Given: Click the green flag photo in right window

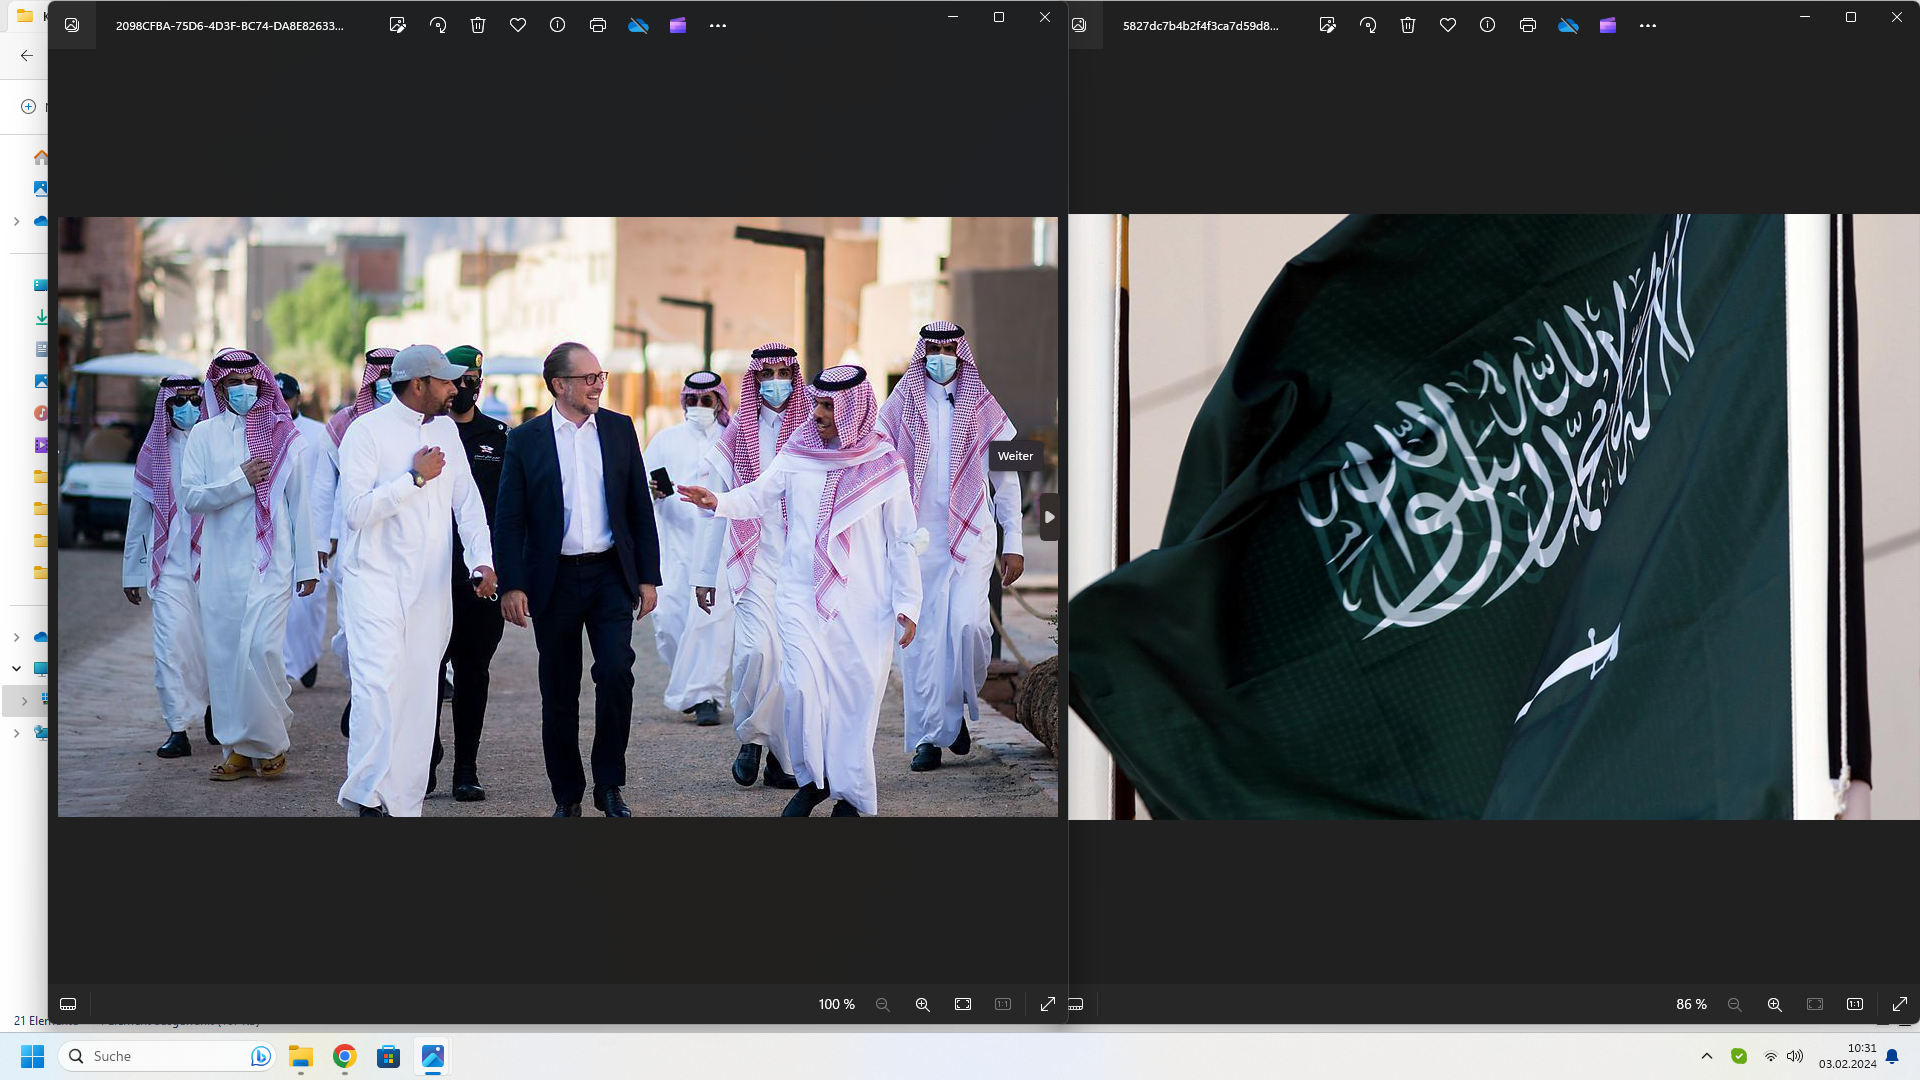Looking at the screenshot, I should [1494, 517].
